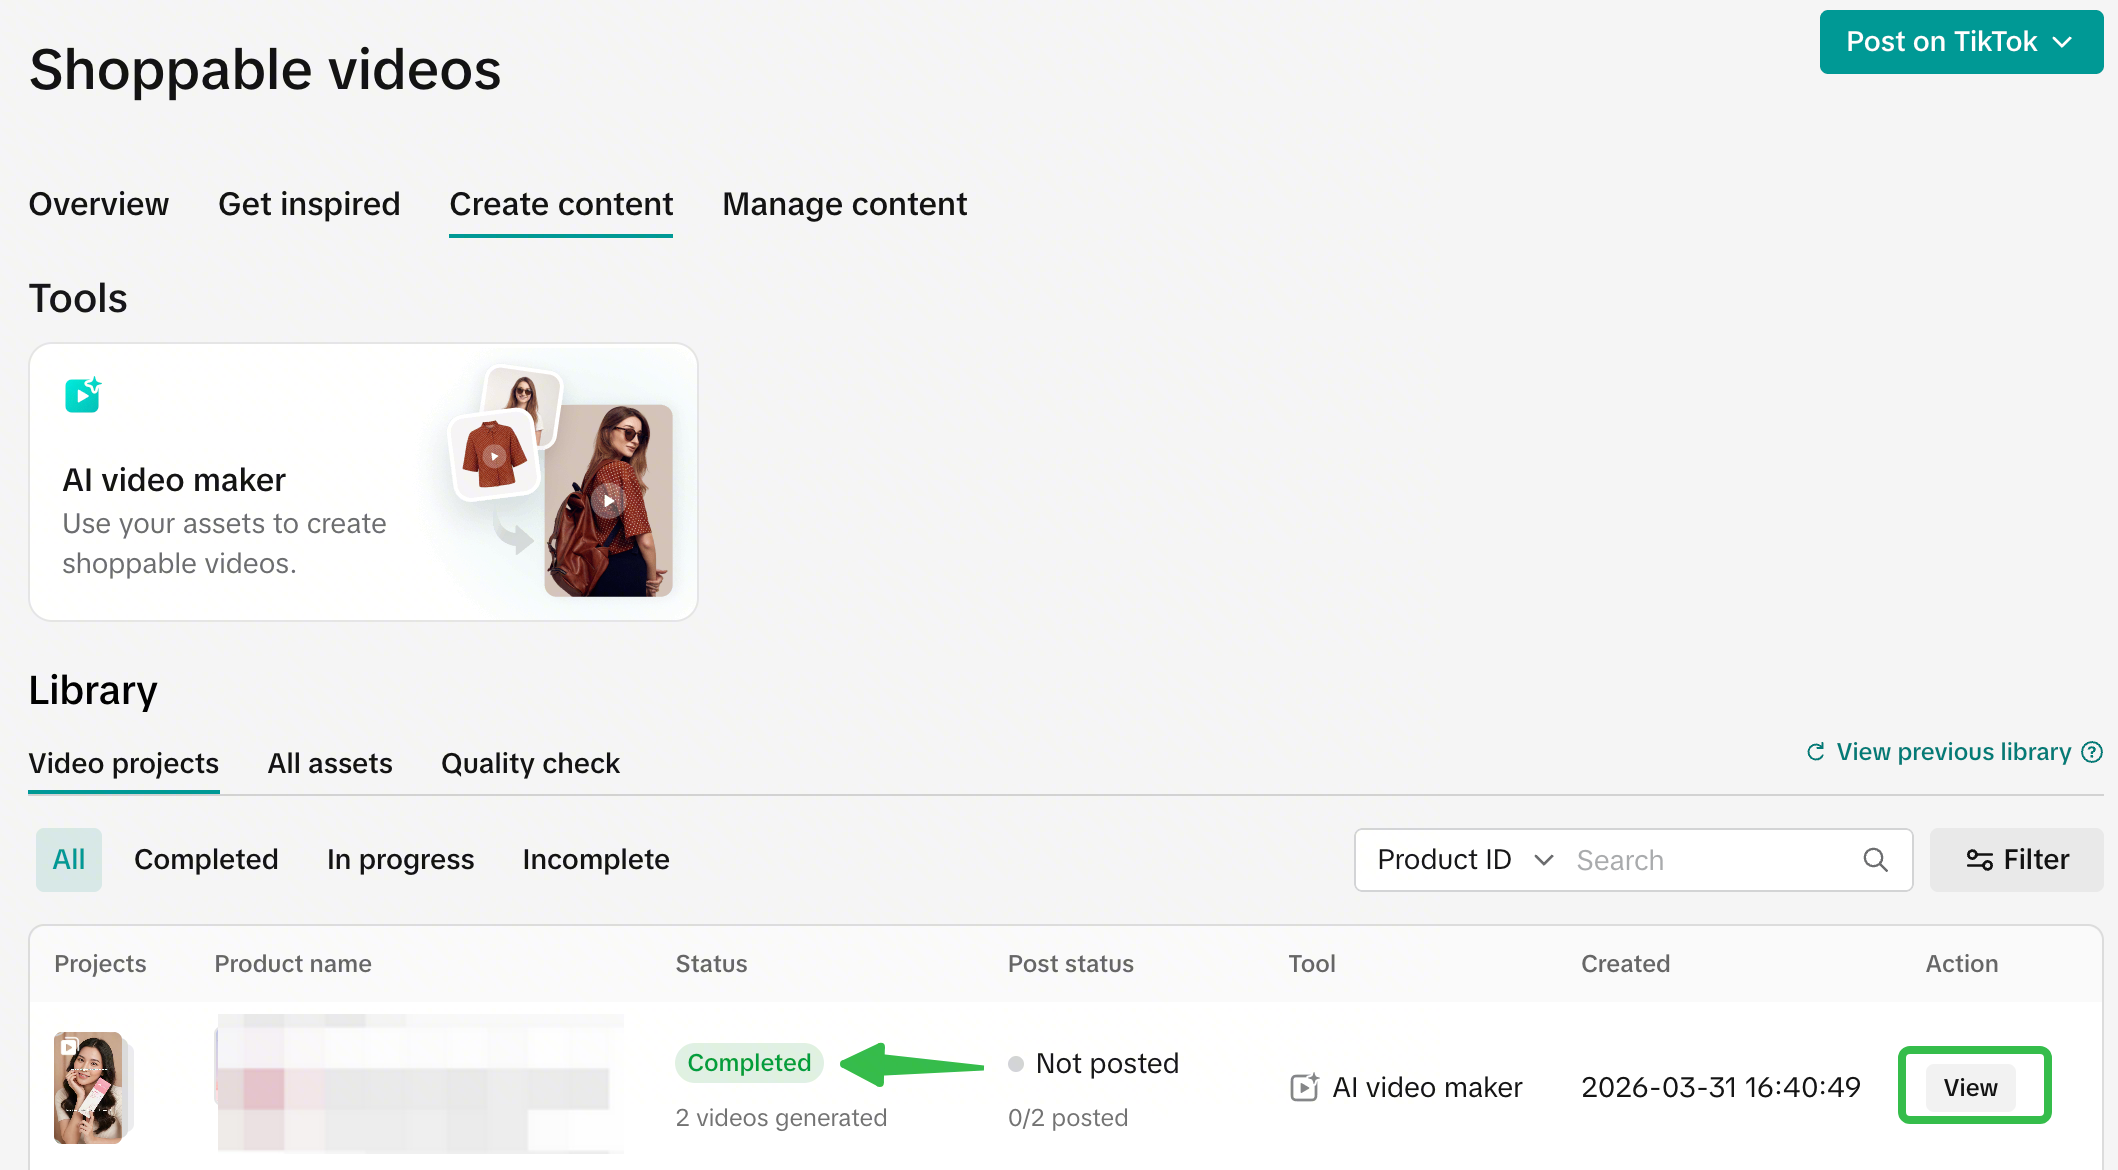Image resolution: width=2118 pixels, height=1170 pixels.
Task: Click the Created column header
Action: [x=1625, y=964]
